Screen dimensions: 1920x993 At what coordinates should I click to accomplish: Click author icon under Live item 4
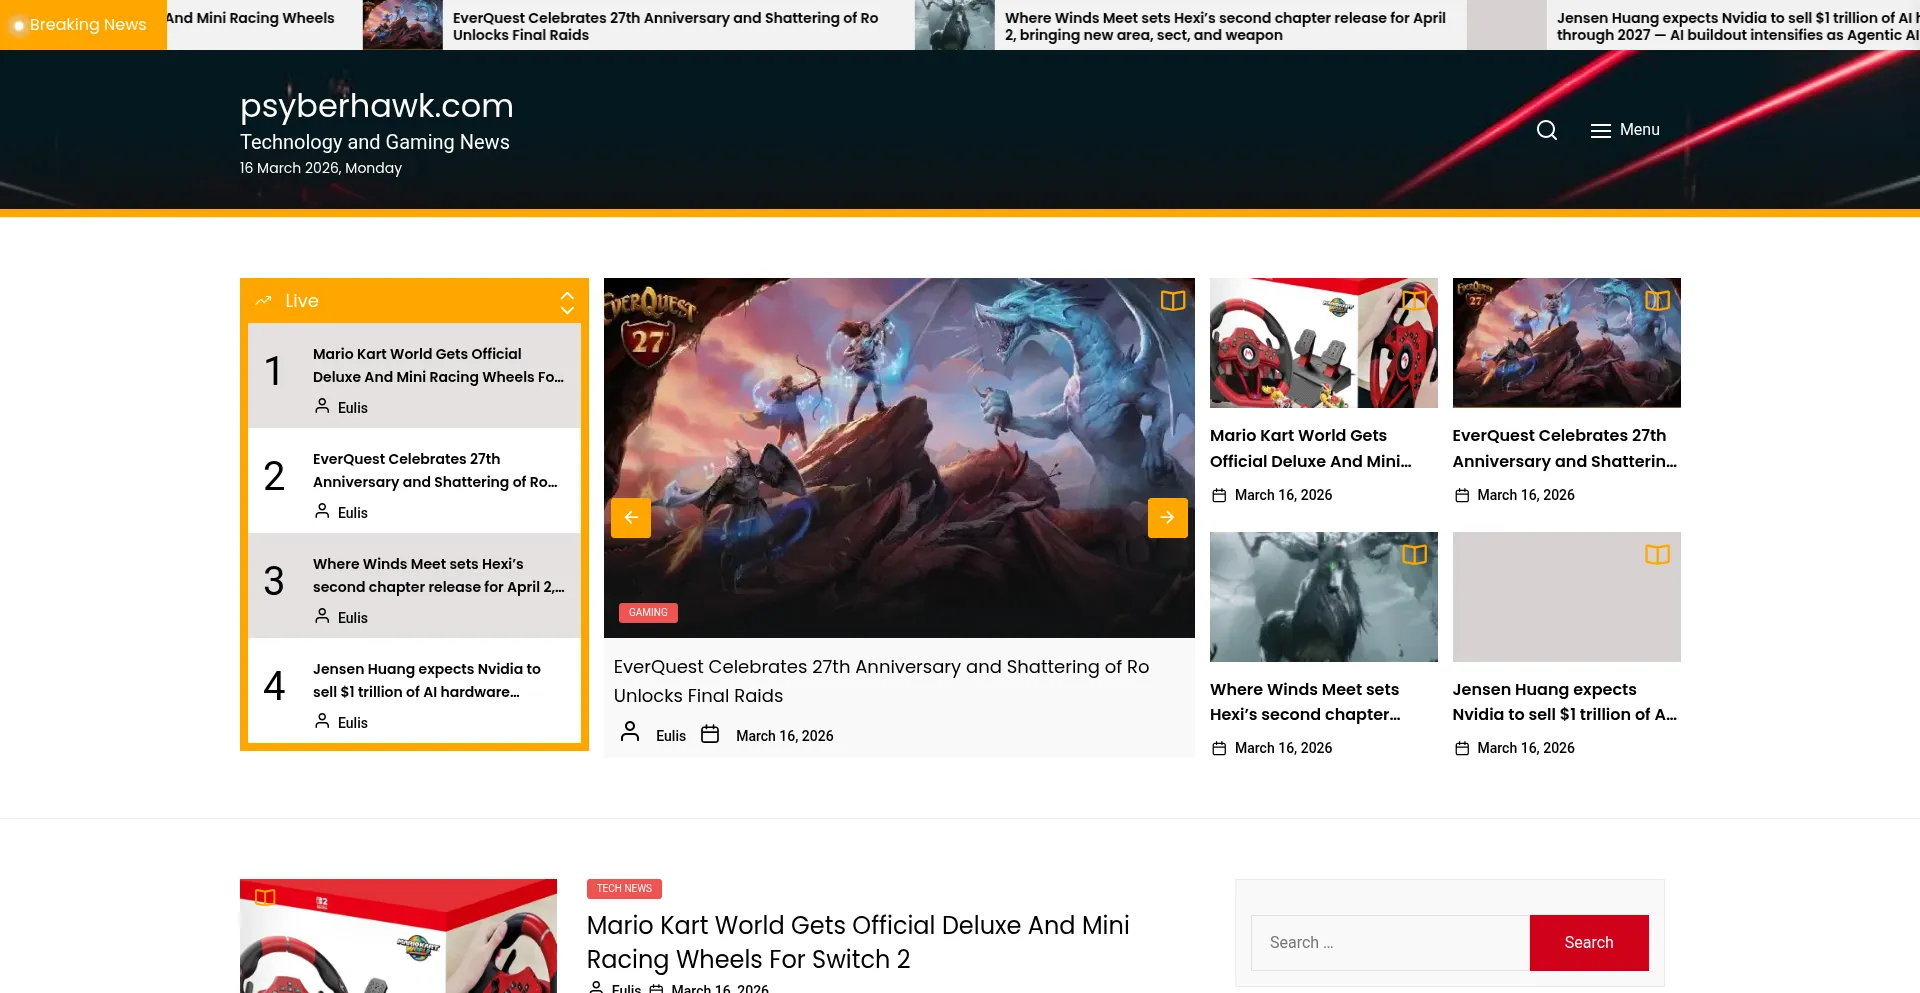[x=322, y=721]
